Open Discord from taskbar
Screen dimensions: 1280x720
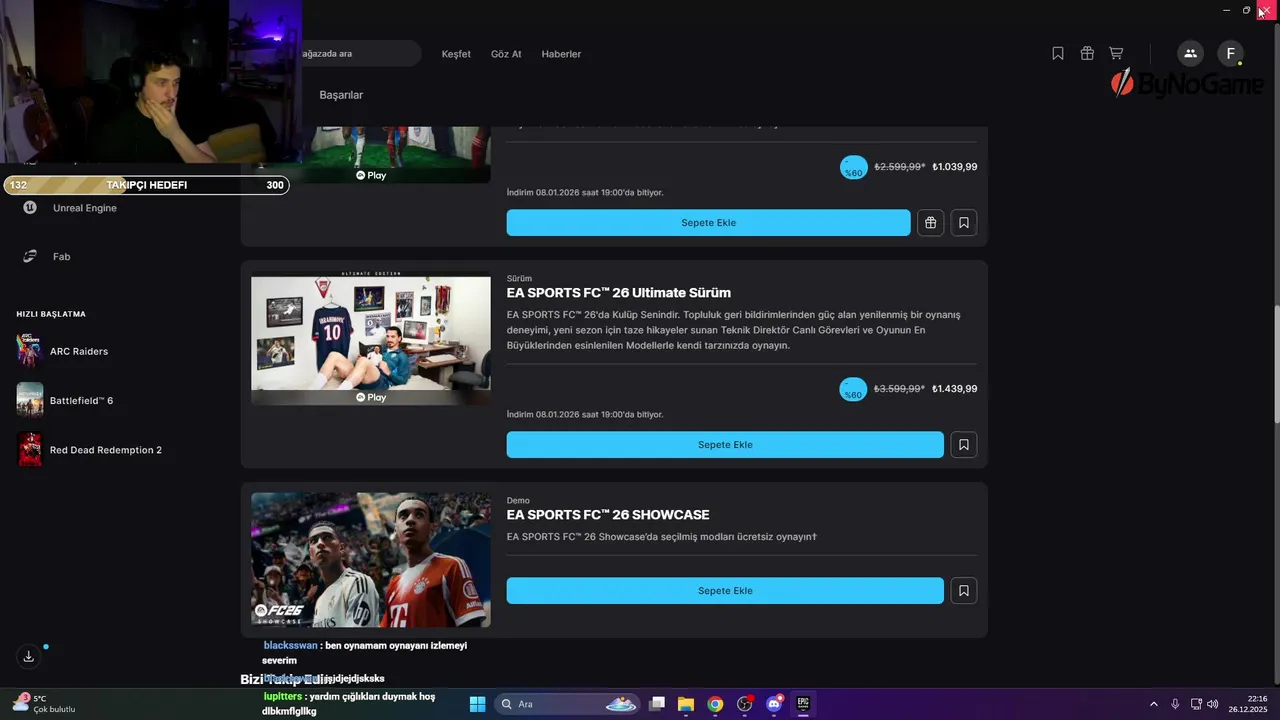(x=774, y=704)
